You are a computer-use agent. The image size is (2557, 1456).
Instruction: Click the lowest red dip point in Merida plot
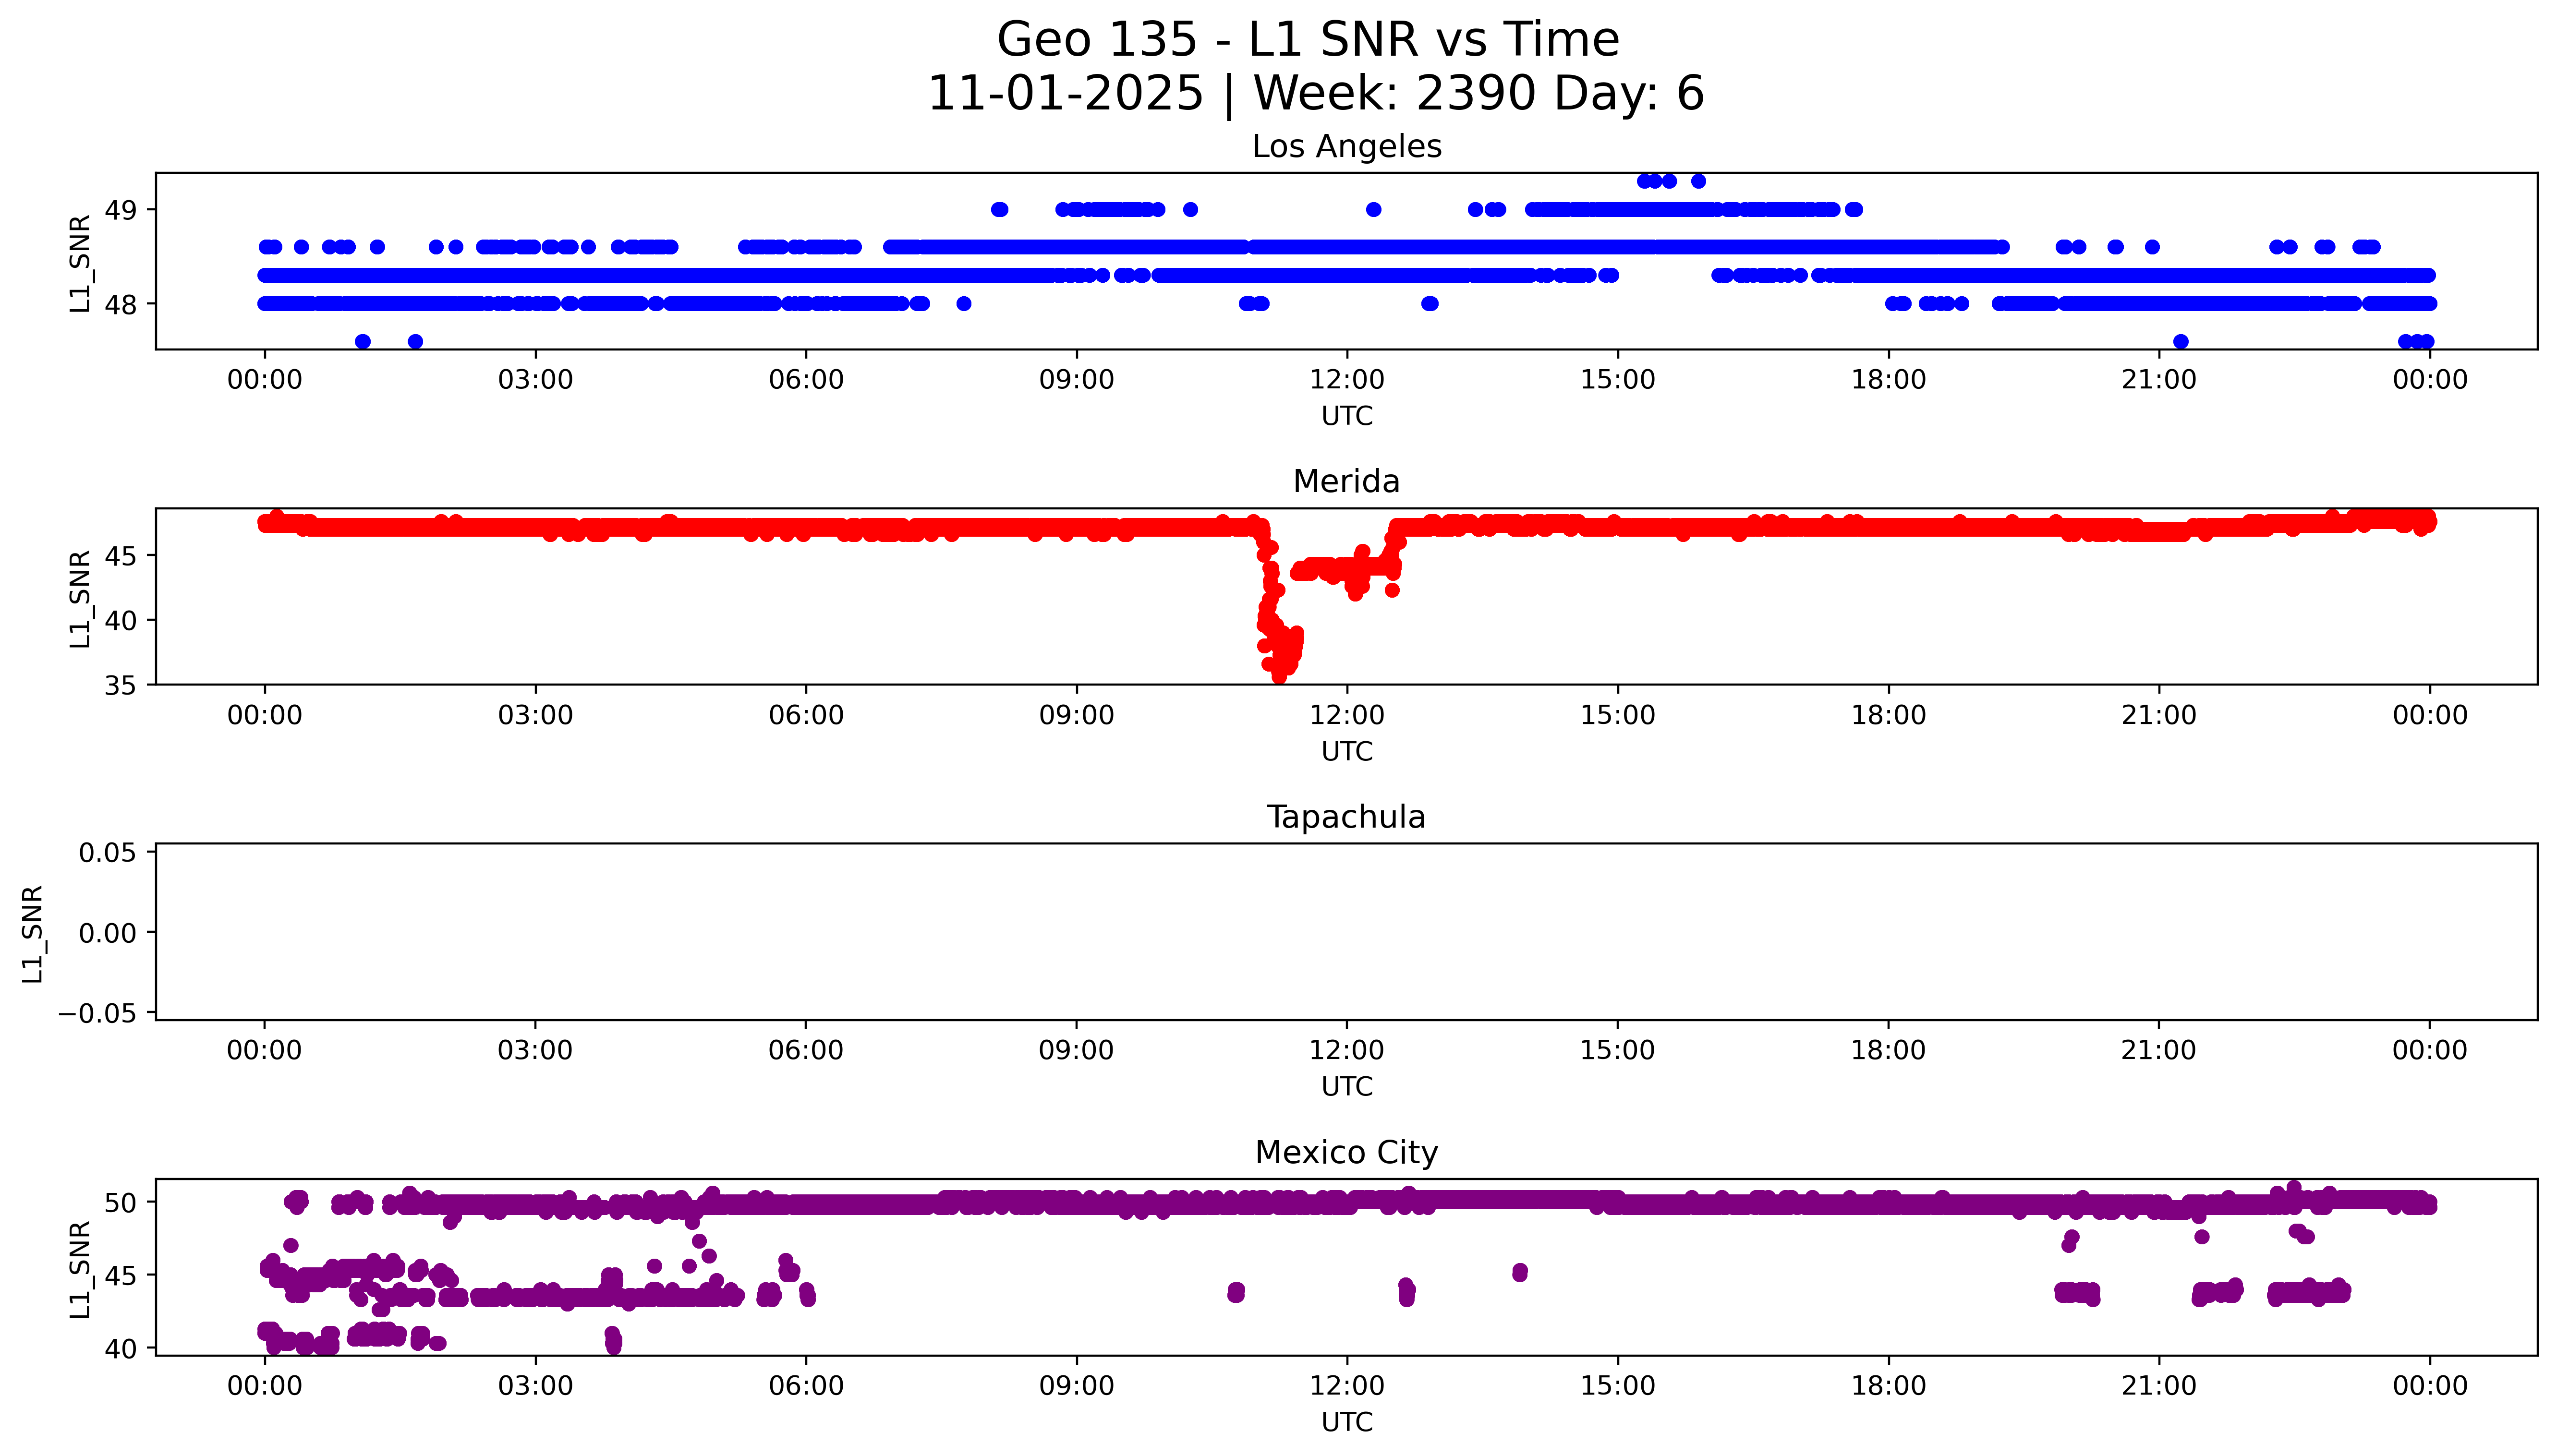click(x=1279, y=677)
